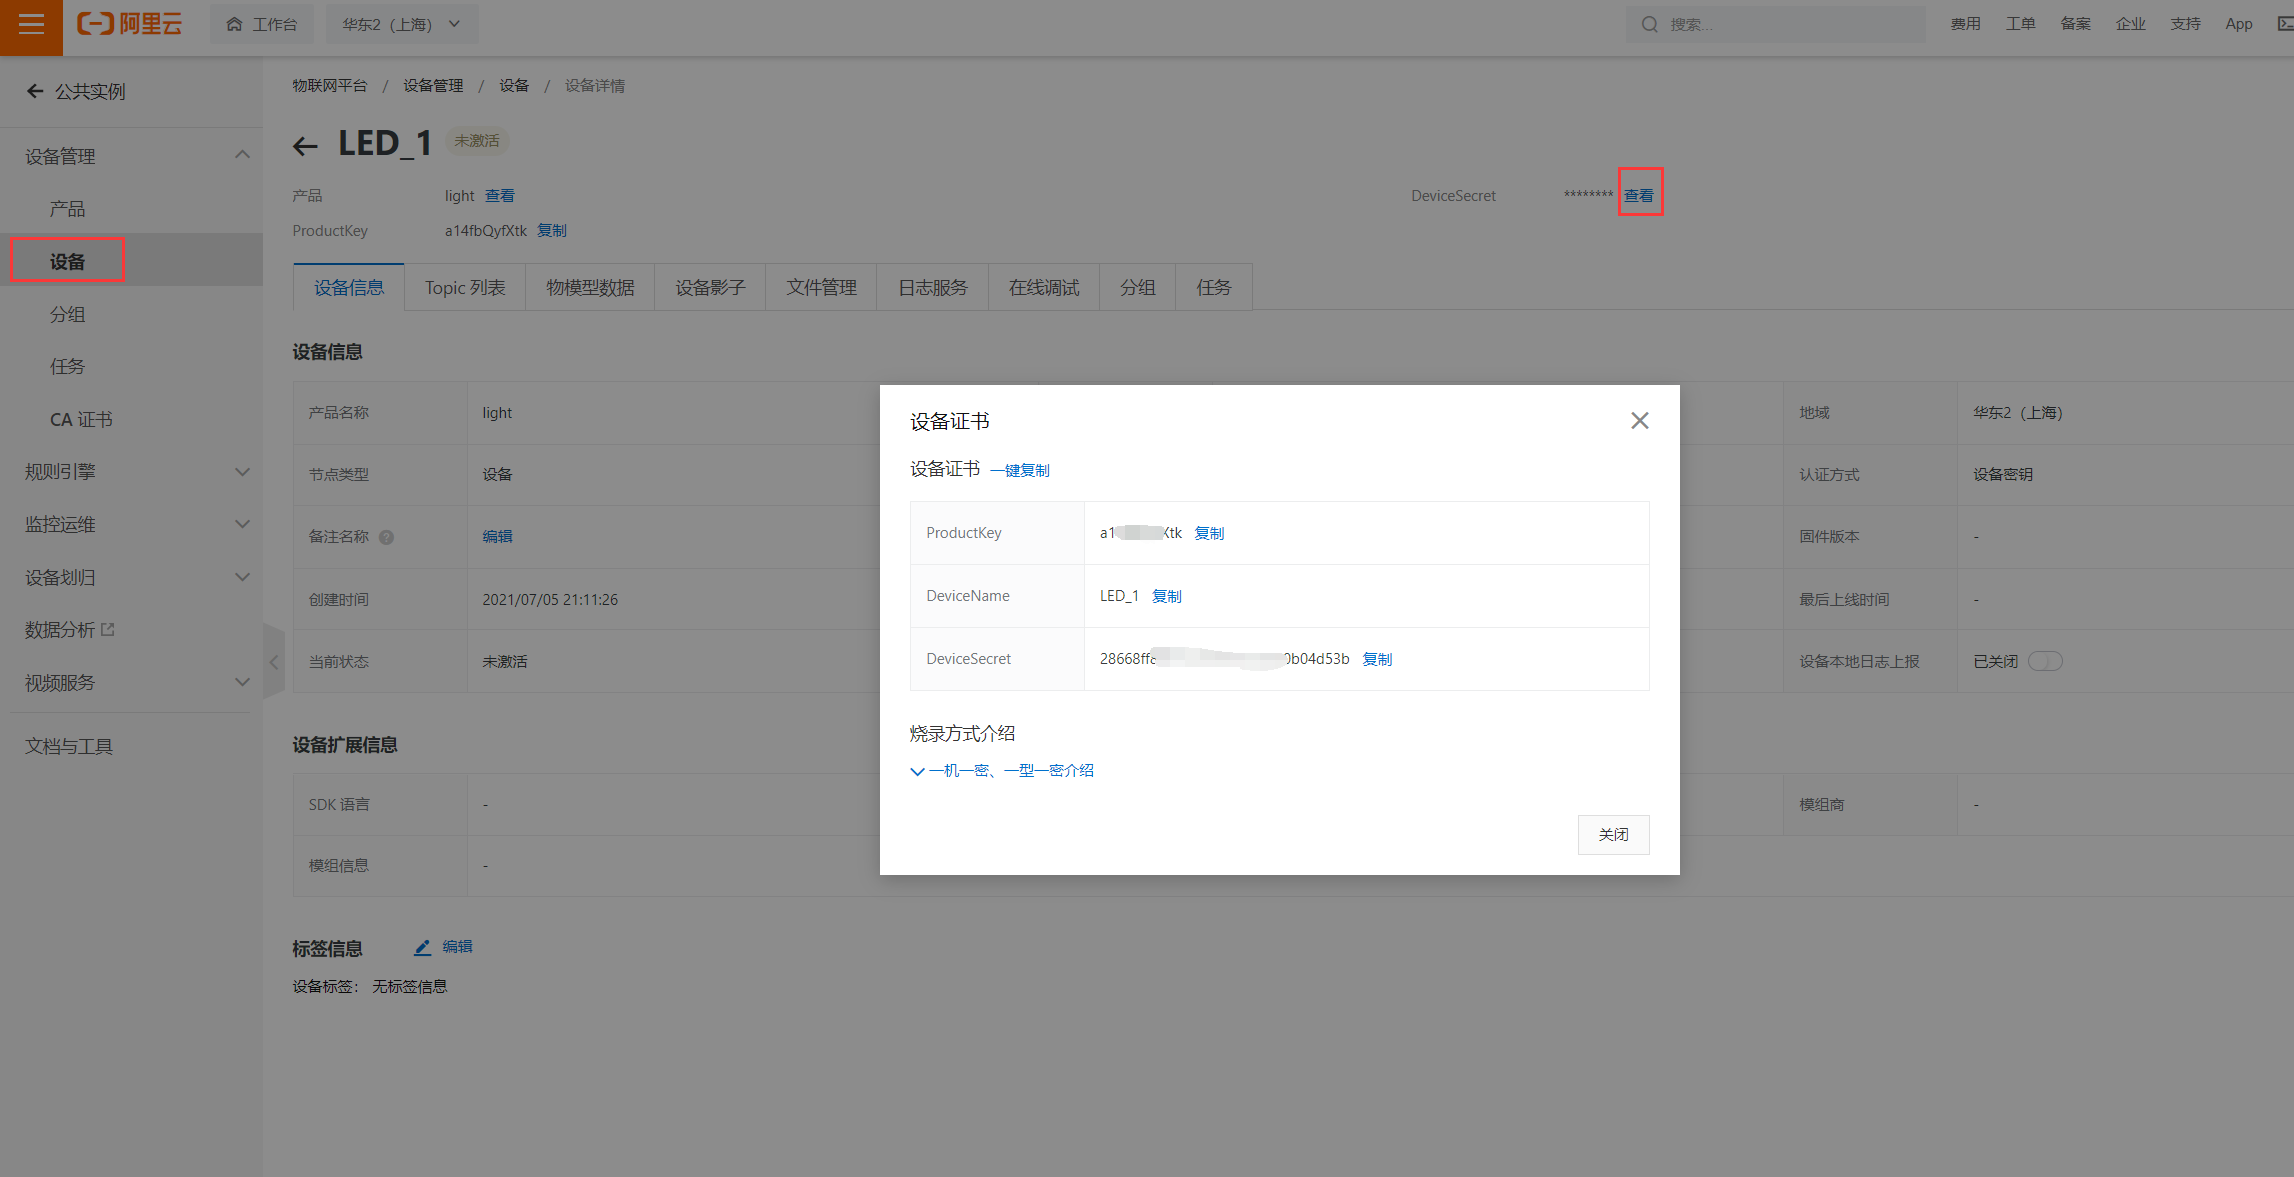This screenshot has width=2294, height=1177.
Task: Open the 工作台 workbench
Action: point(261,23)
